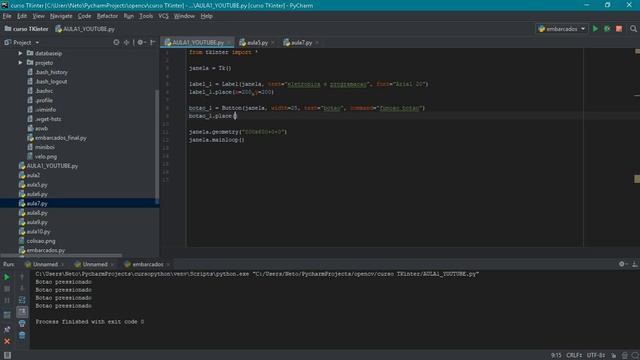Start debugging with the bug icon
This screenshot has width=640, height=360.
(607, 29)
